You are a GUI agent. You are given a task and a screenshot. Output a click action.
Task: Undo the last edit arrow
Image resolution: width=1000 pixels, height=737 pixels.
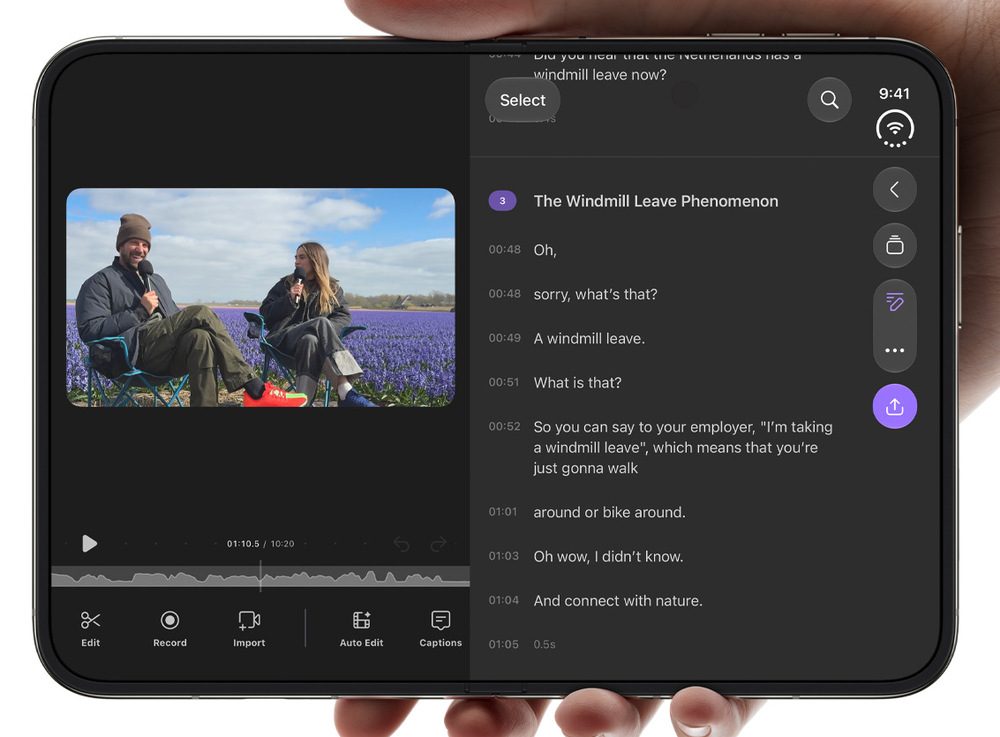pyautogui.click(x=401, y=544)
